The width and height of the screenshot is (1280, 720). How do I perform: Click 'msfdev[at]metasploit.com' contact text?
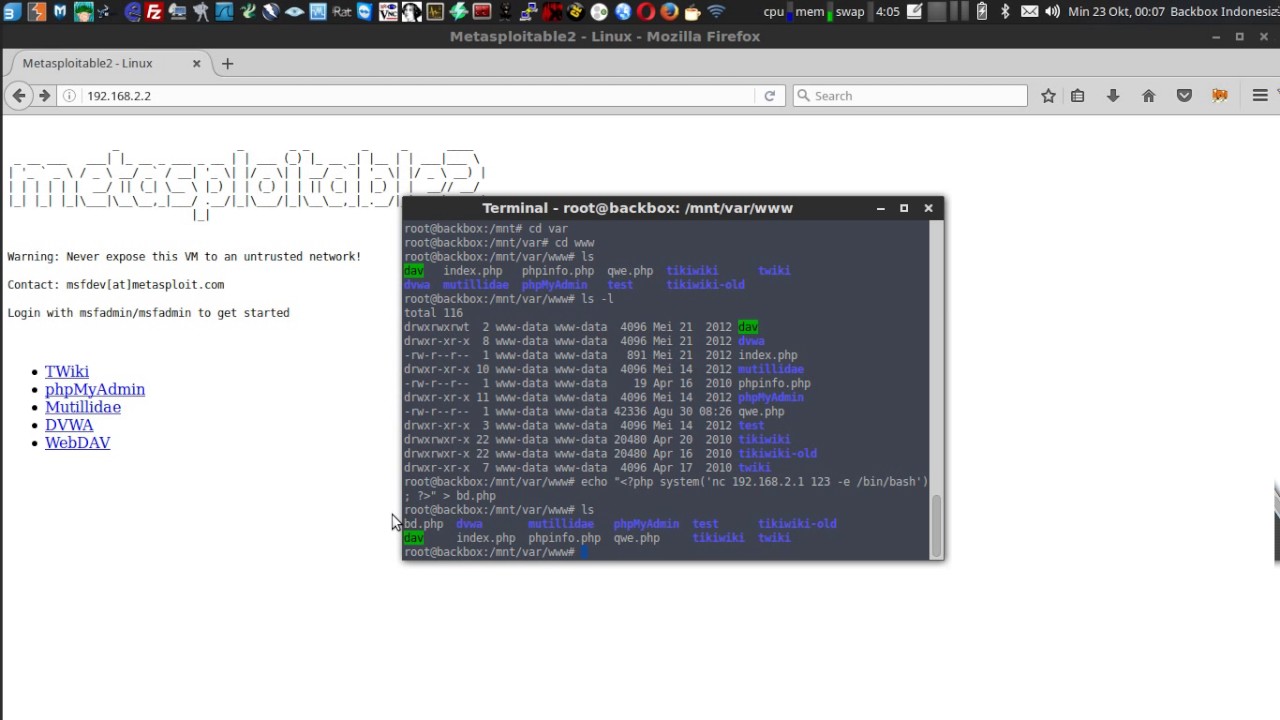[145, 285]
